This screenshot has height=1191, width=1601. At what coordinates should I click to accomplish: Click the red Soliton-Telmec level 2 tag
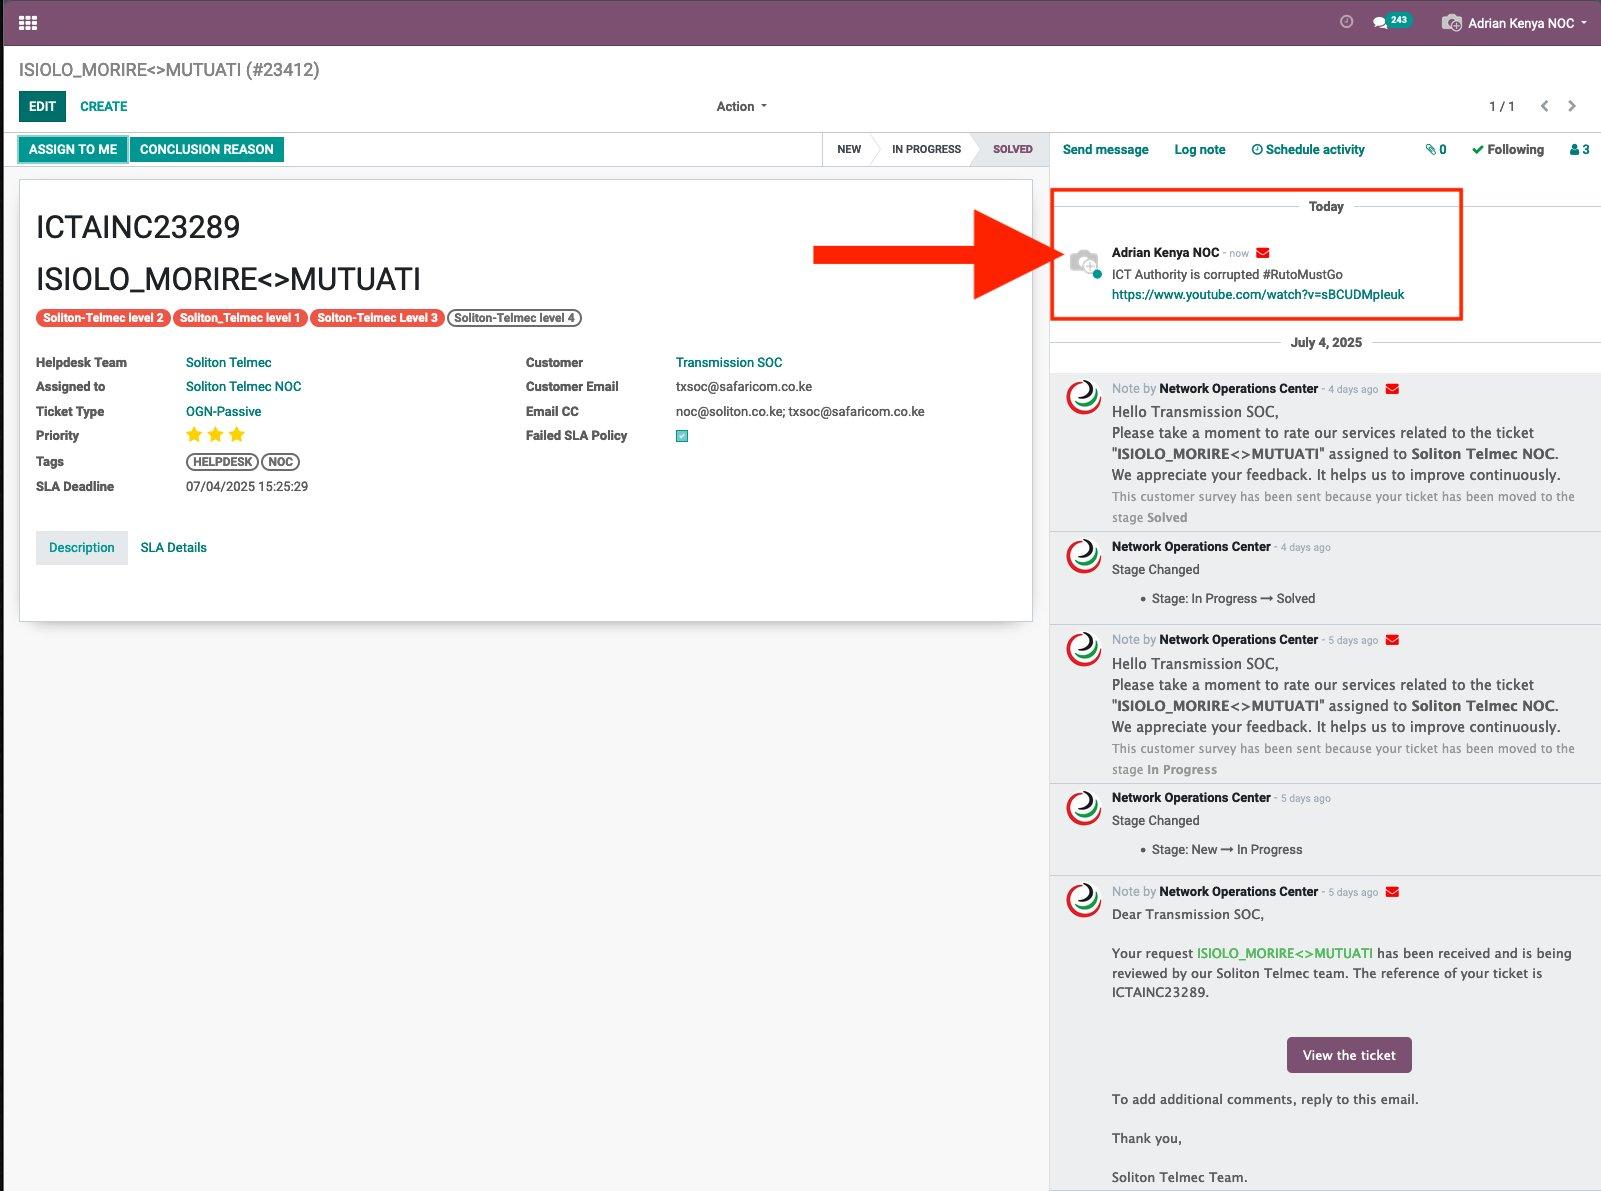103,318
